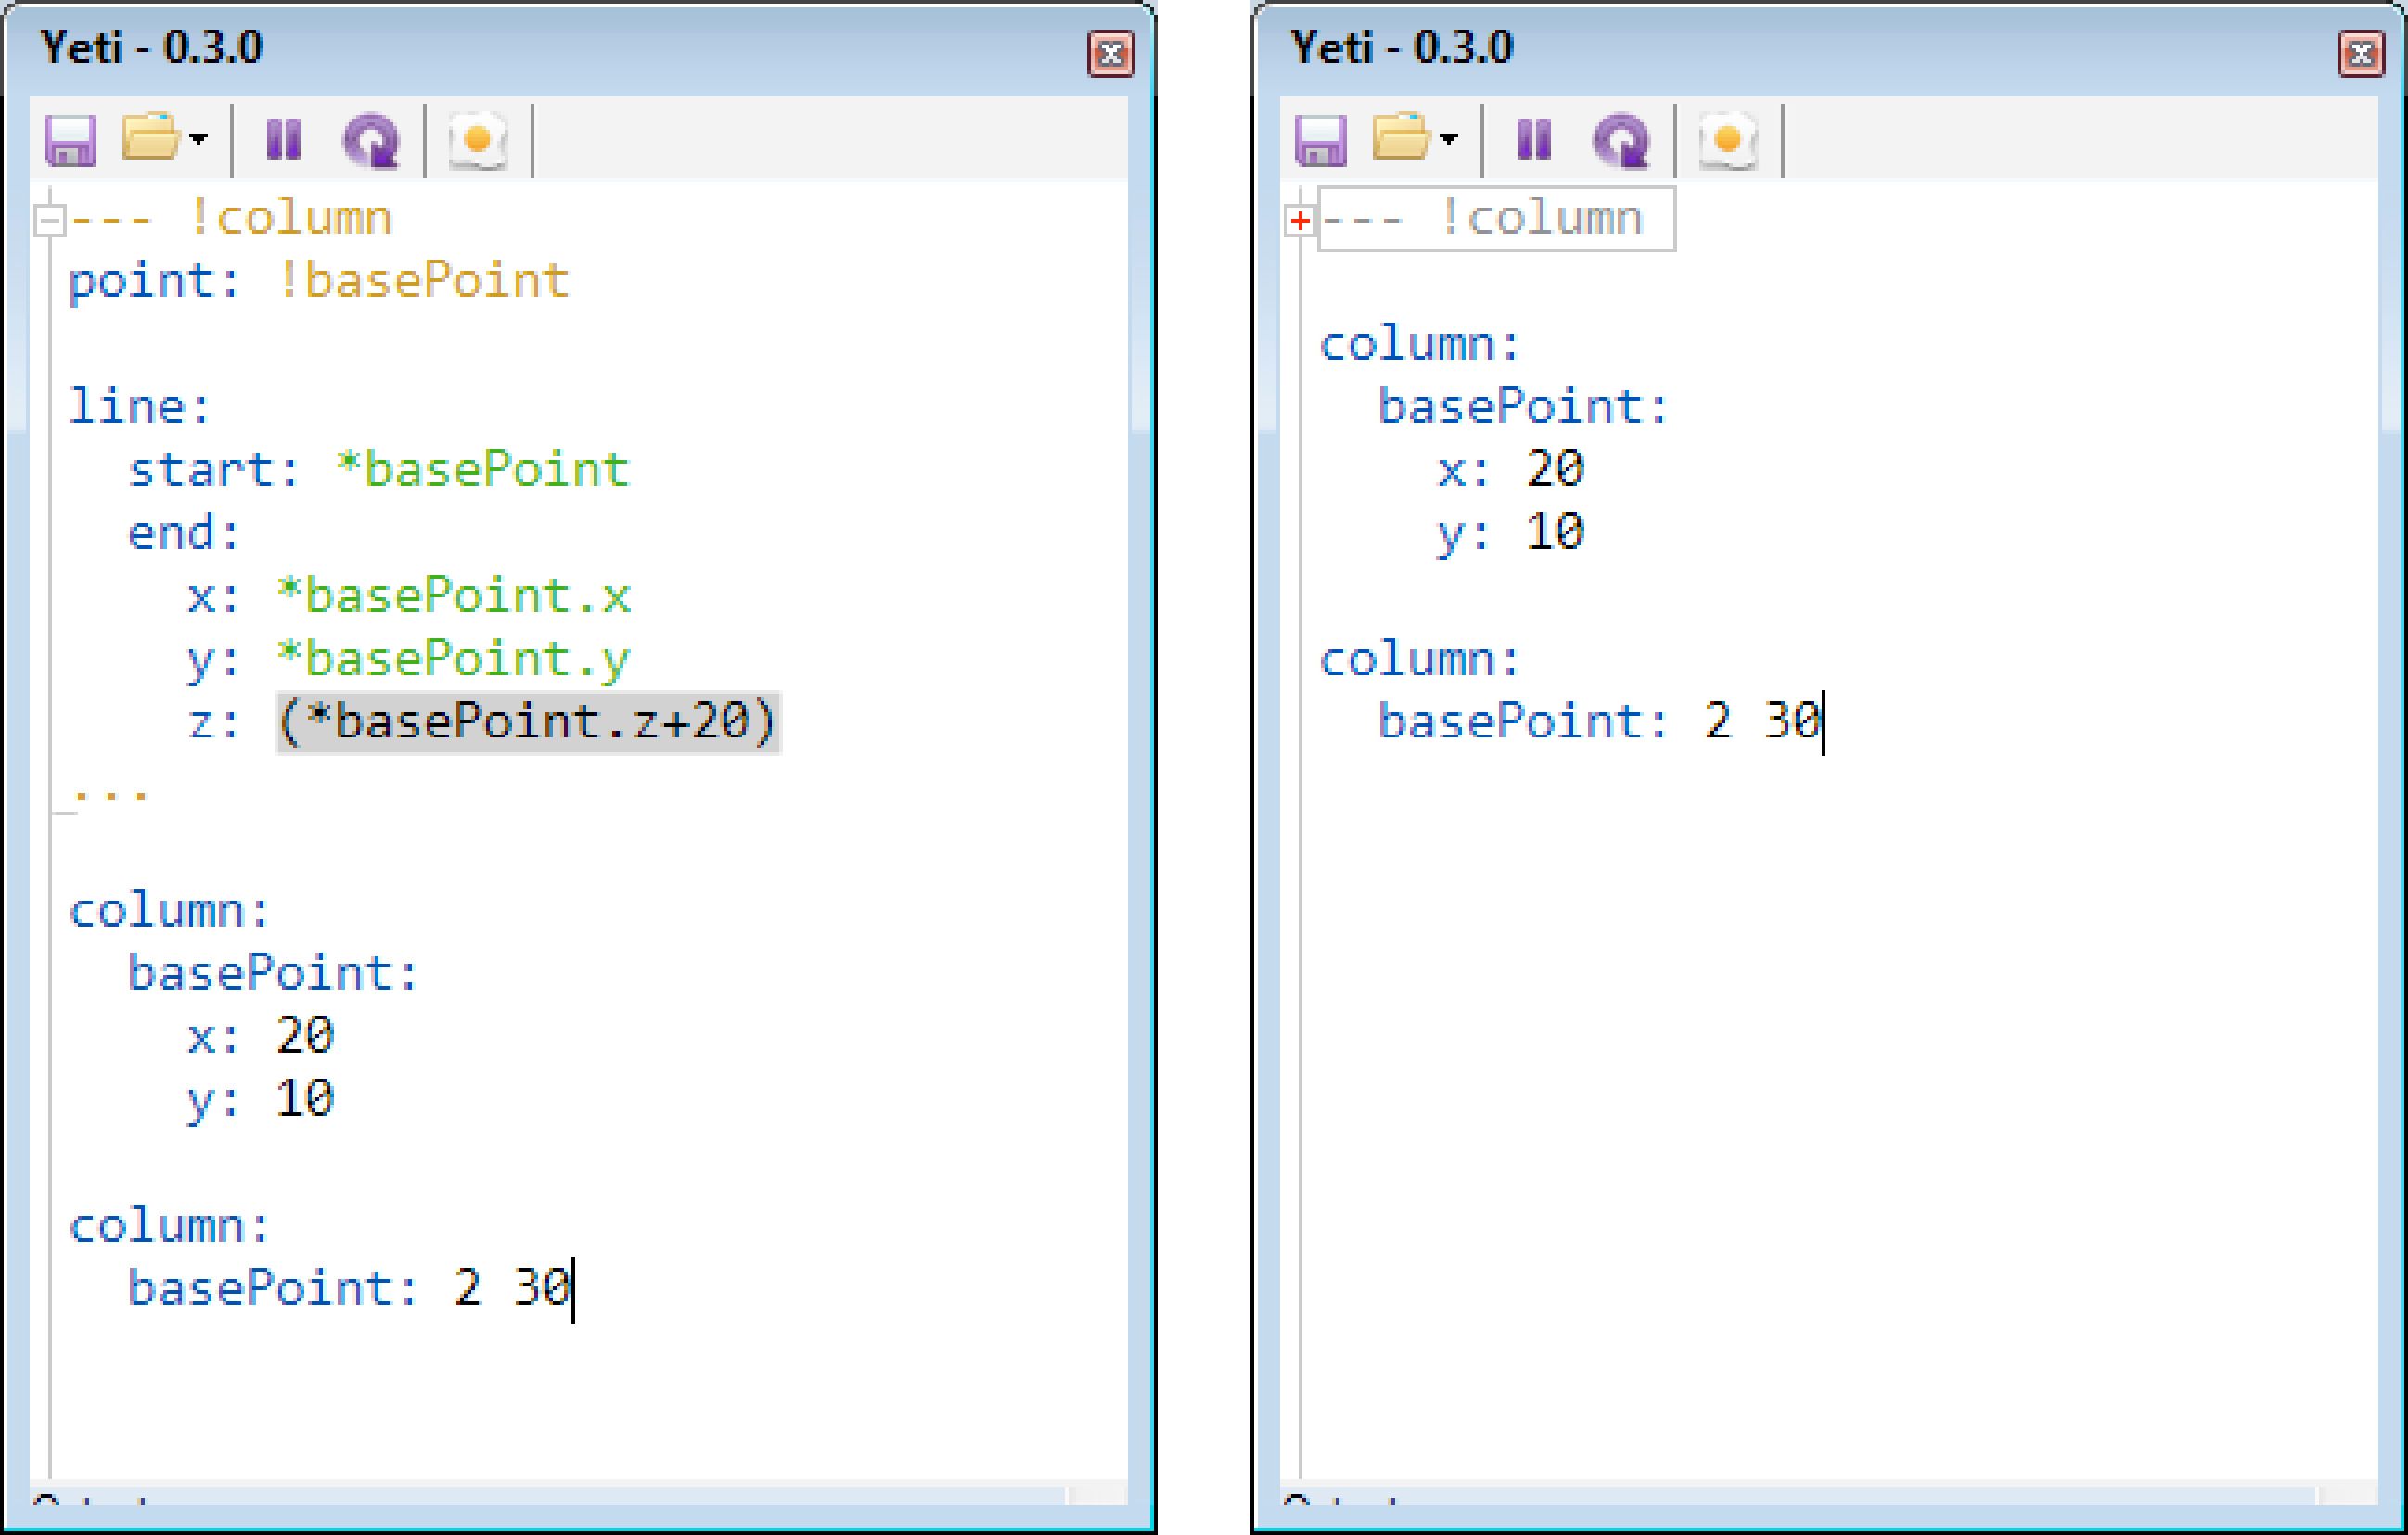Click first 'column:' key in right editor
The width and height of the screenshot is (2408, 1535).
(x=1420, y=345)
